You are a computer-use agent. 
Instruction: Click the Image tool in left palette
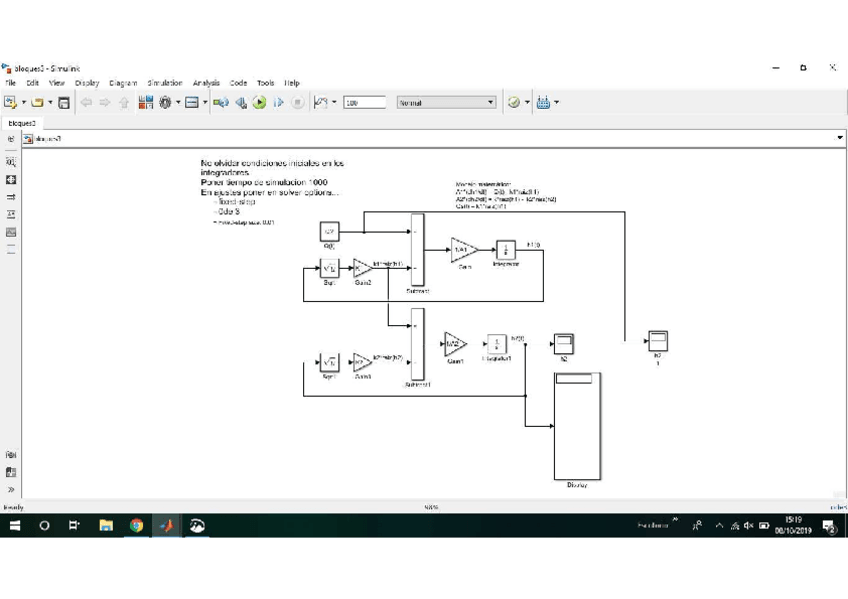pos(11,232)
